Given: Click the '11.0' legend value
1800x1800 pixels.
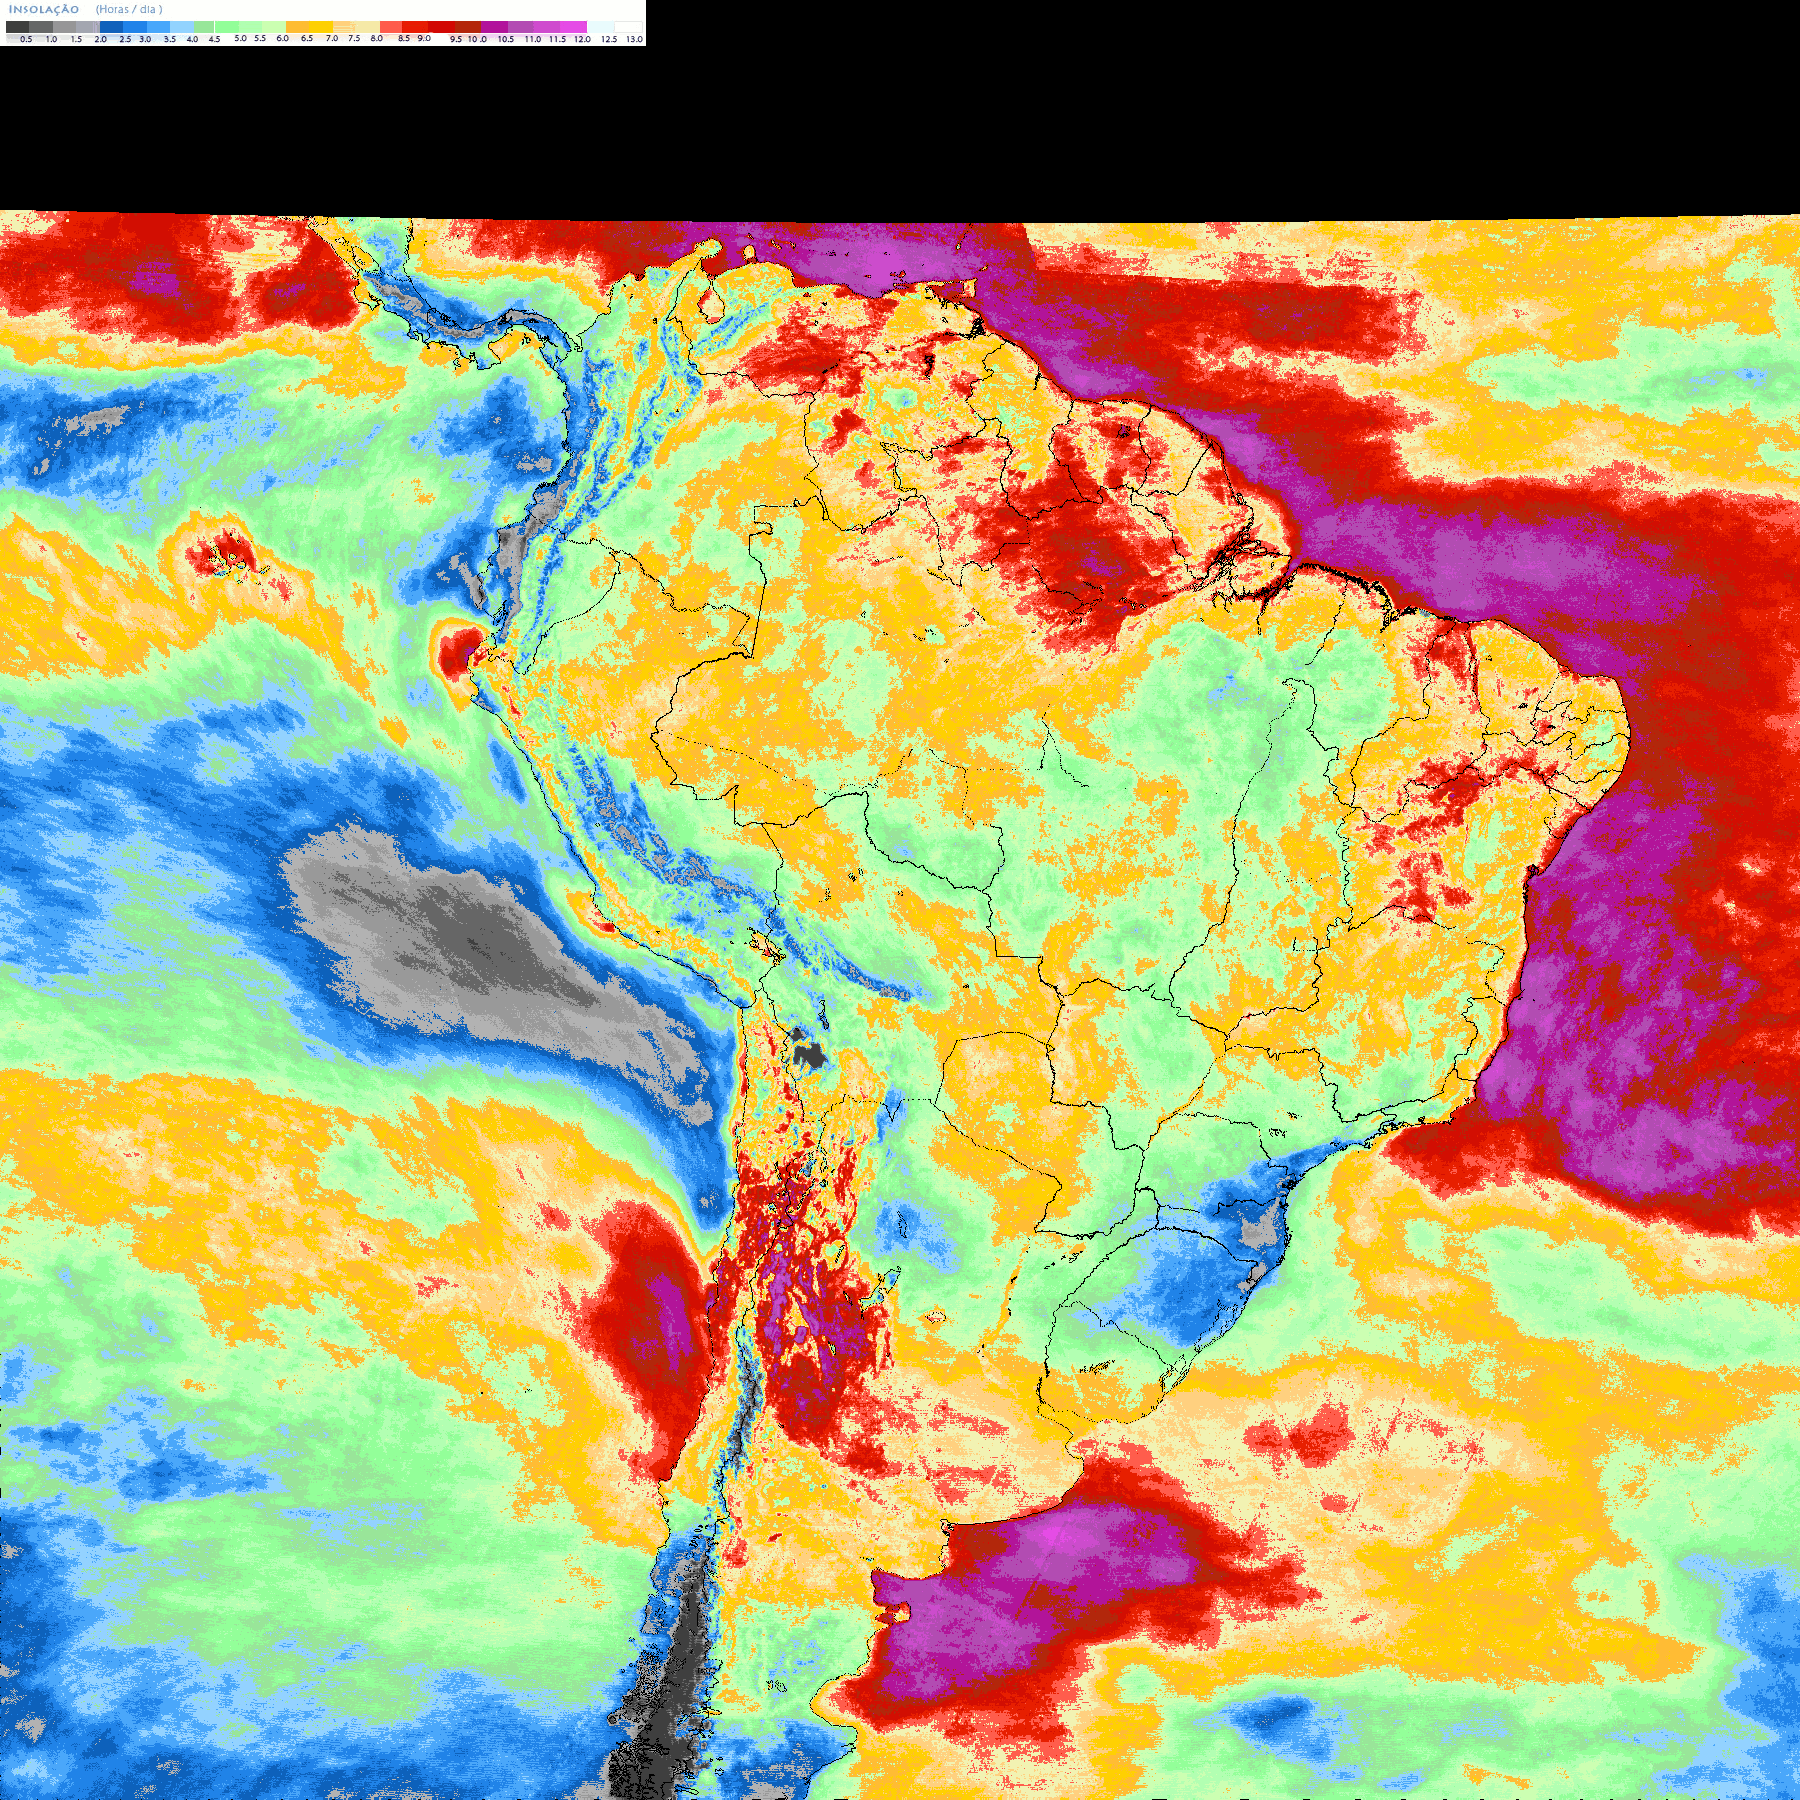Looking at the screenshot, I should coord(533,39).
